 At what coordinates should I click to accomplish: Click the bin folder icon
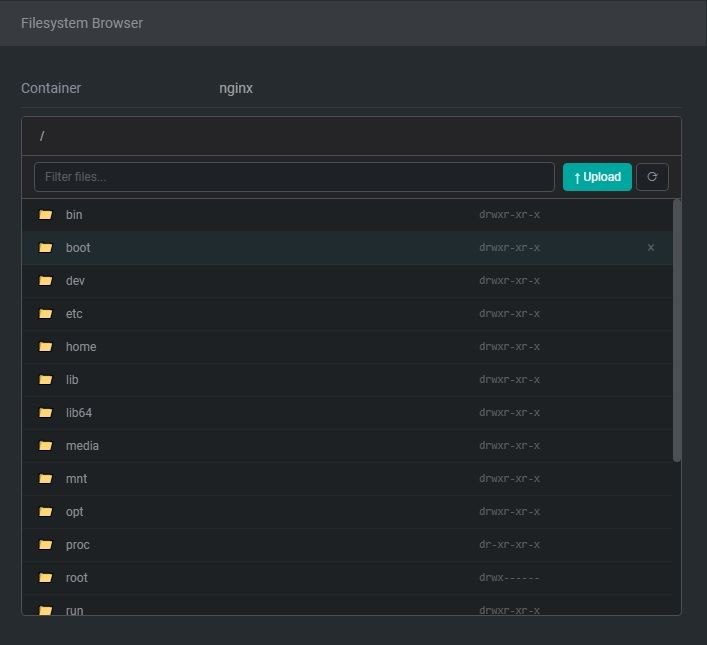[x=46, y=215]
